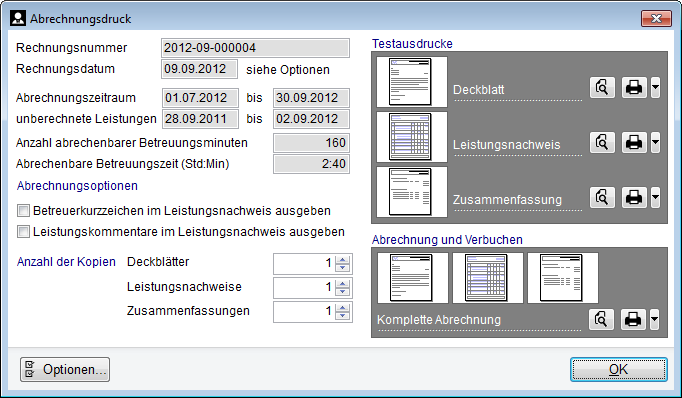Image resolution: width=682 pixels, height=398 pixels.
Task: Click the Rechnungsdatum field 09.09.2012
Action: coord(200,69)
